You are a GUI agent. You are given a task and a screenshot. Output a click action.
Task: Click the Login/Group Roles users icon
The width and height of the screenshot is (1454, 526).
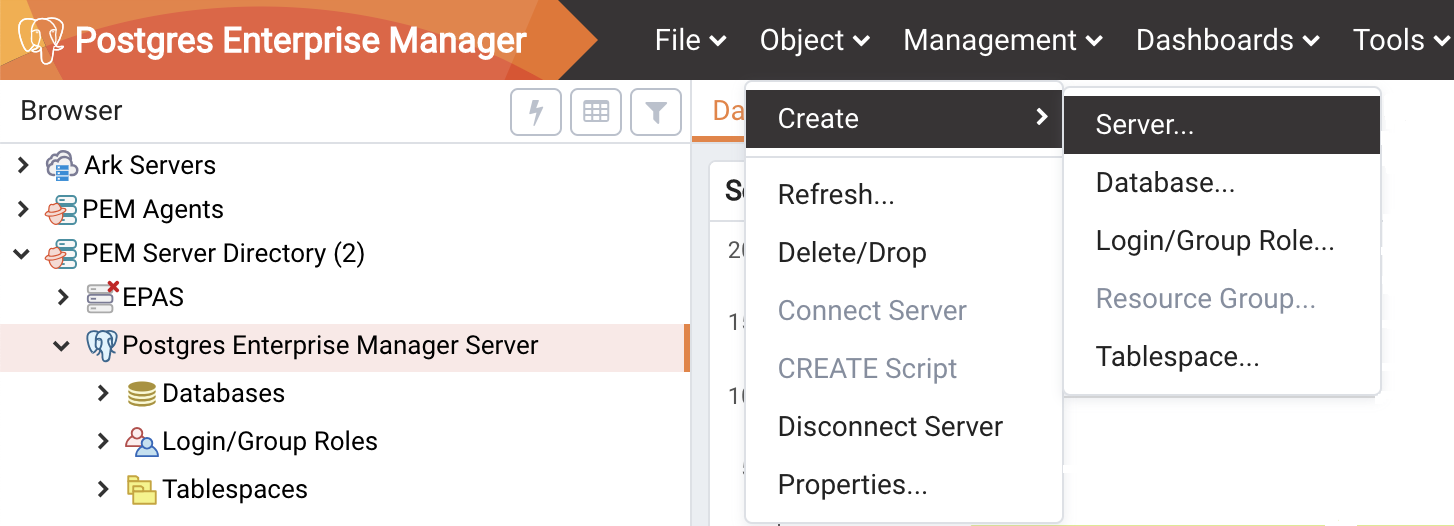tap(142, 441)
